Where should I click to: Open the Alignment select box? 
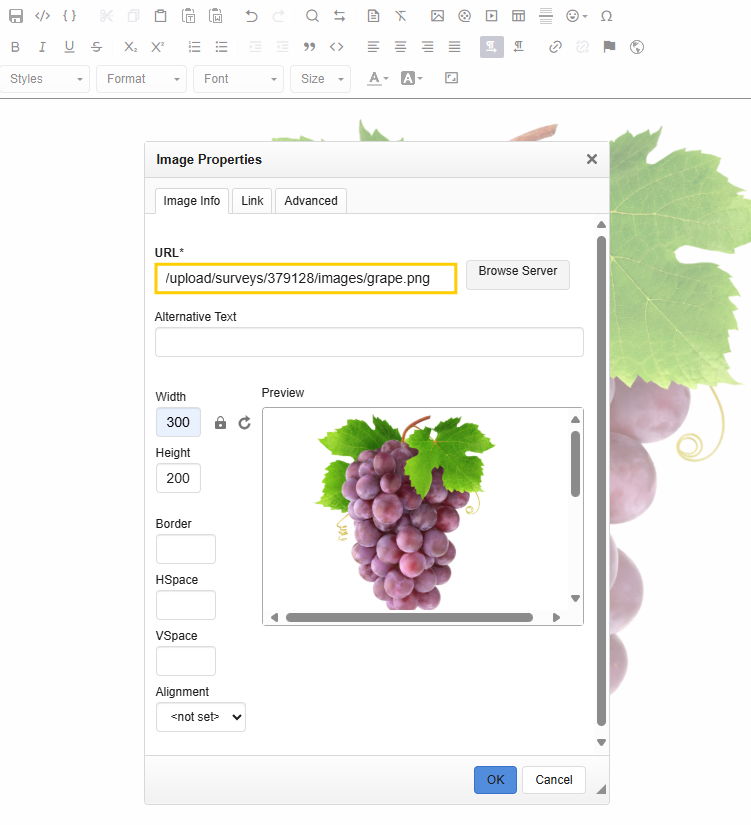pyautogui.click(x=200, y=717)
